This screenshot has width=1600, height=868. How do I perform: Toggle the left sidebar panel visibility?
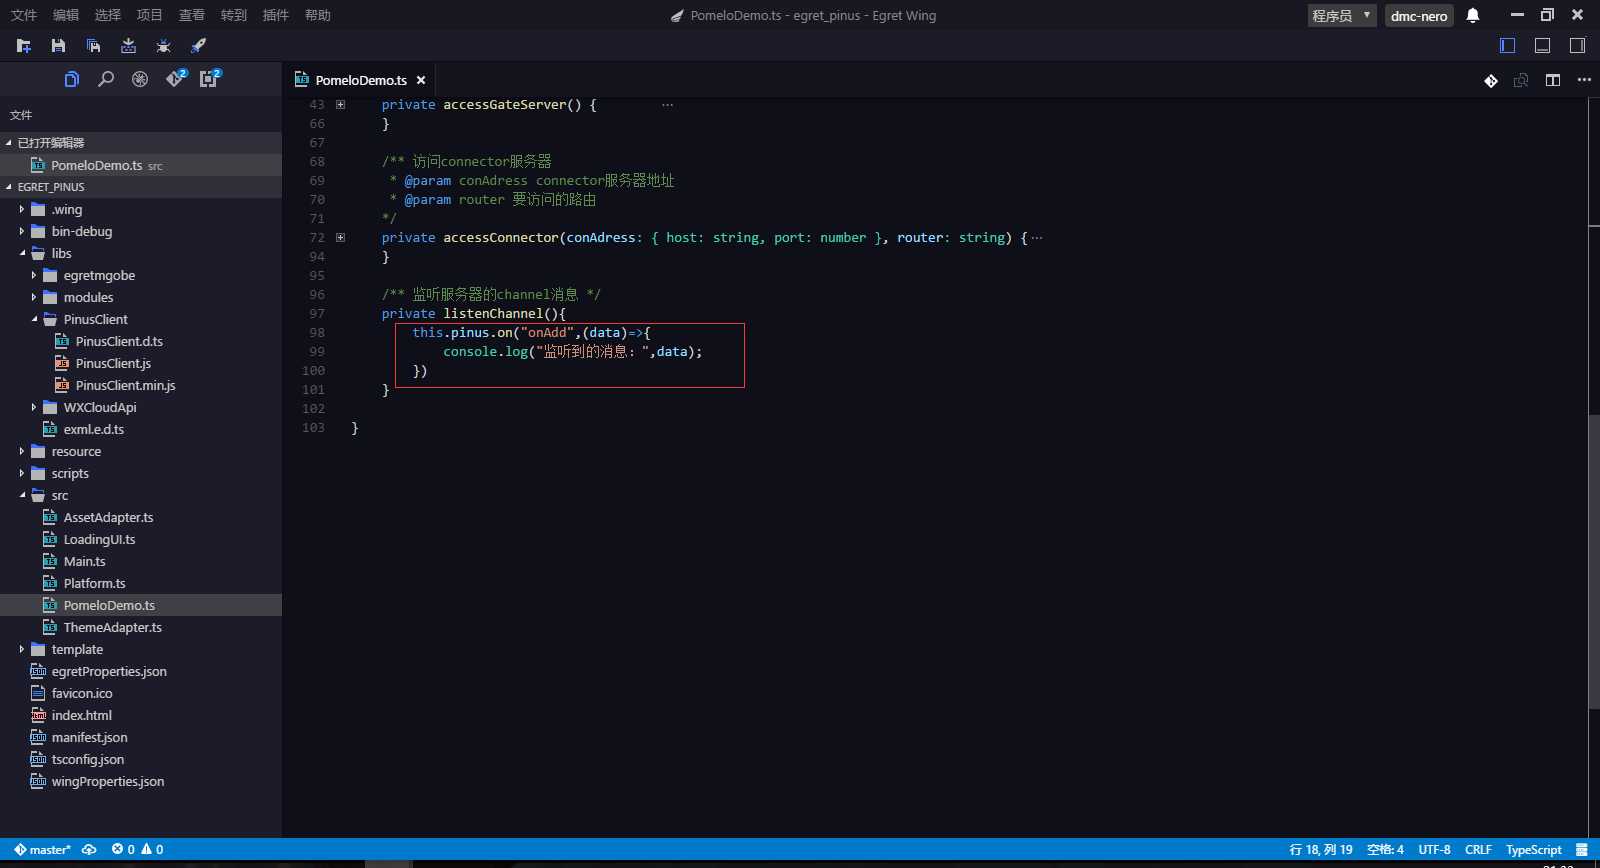coord(1508,45)
